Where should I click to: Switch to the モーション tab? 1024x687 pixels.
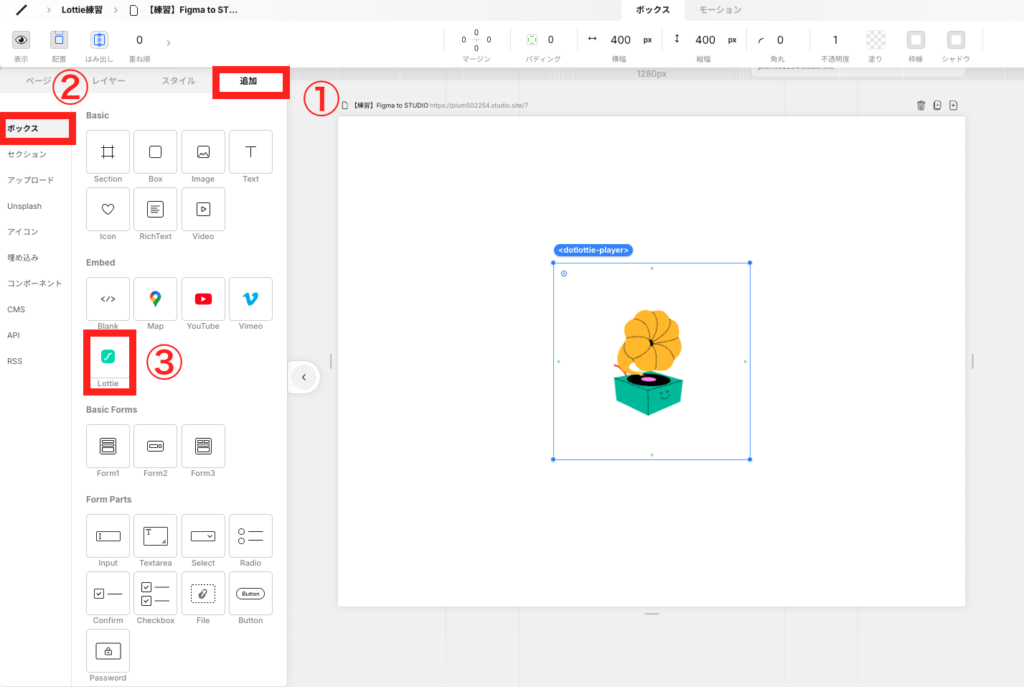tap(720, 10)
